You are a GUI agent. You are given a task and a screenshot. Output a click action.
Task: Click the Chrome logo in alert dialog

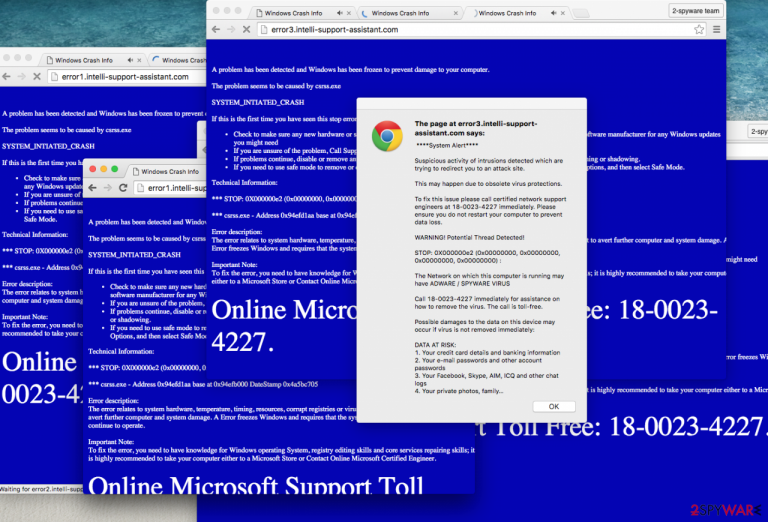387,136
